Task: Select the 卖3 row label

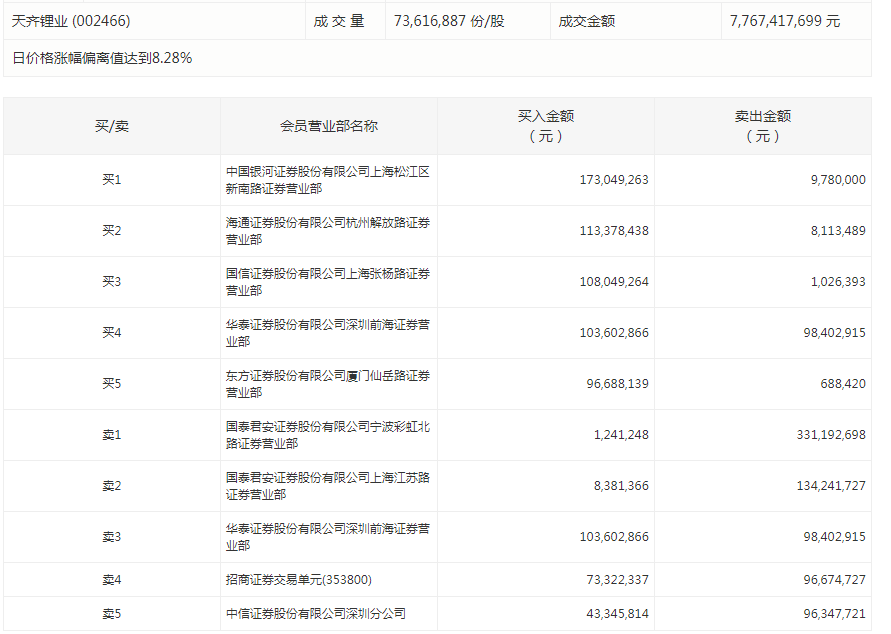Action: (x=112, y=537)
